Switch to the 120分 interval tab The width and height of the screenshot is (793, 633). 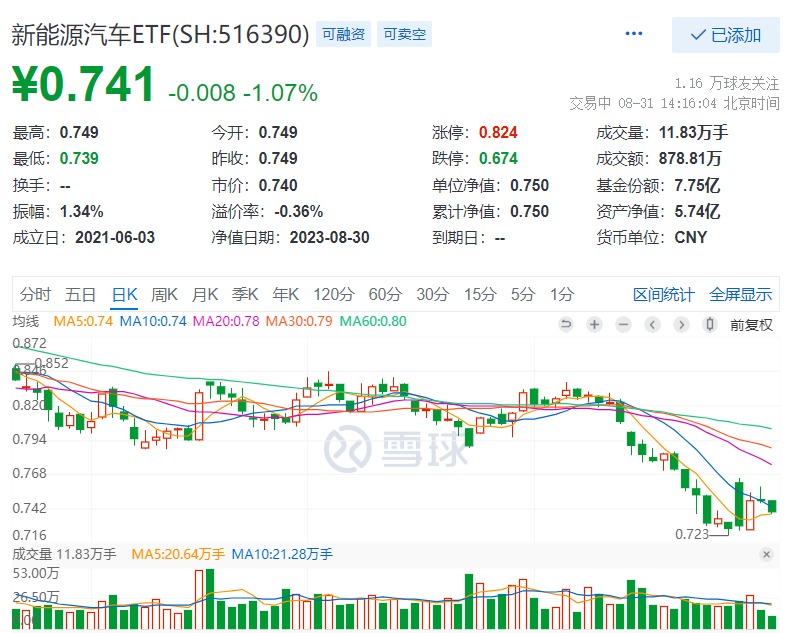pos(334,294)
